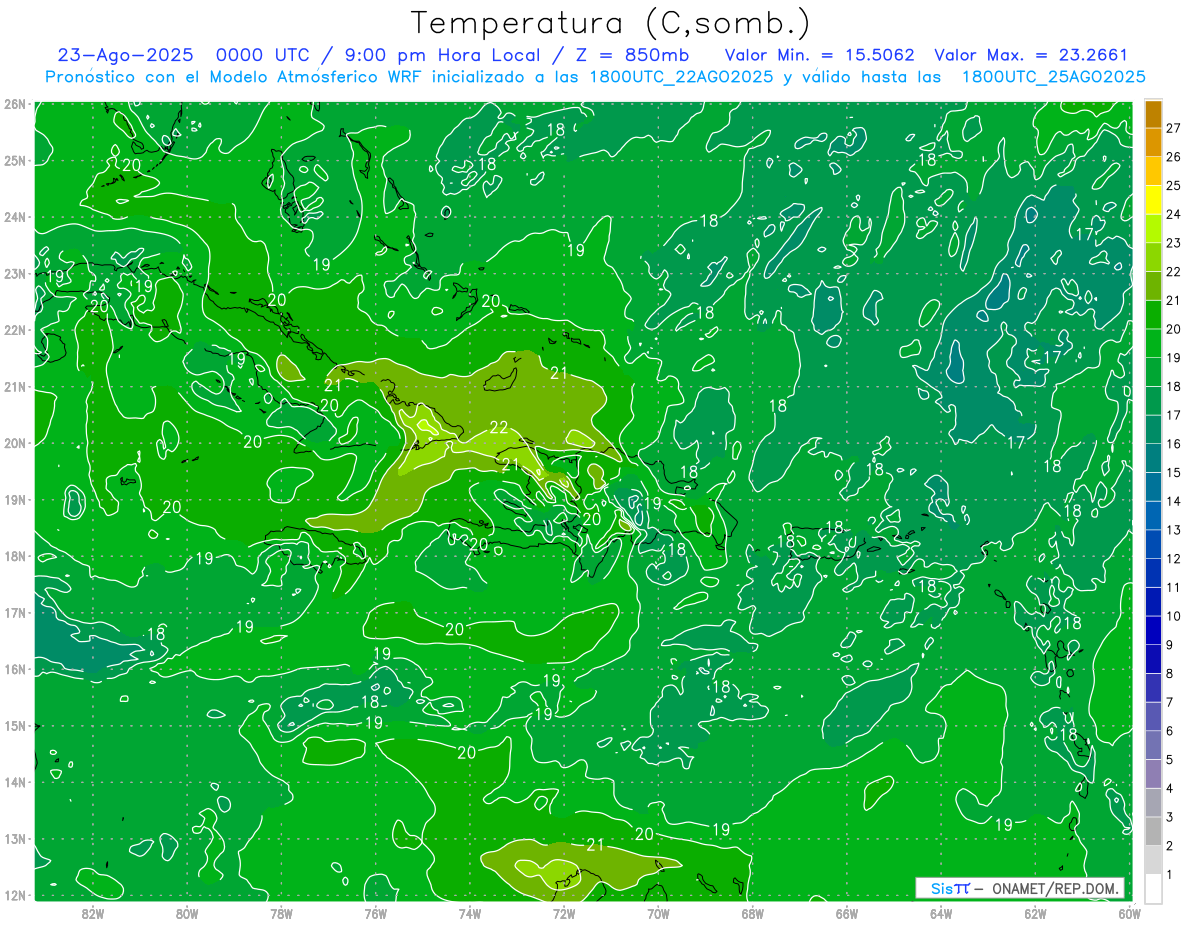Click the color scale value '10'

point(1173,616)
